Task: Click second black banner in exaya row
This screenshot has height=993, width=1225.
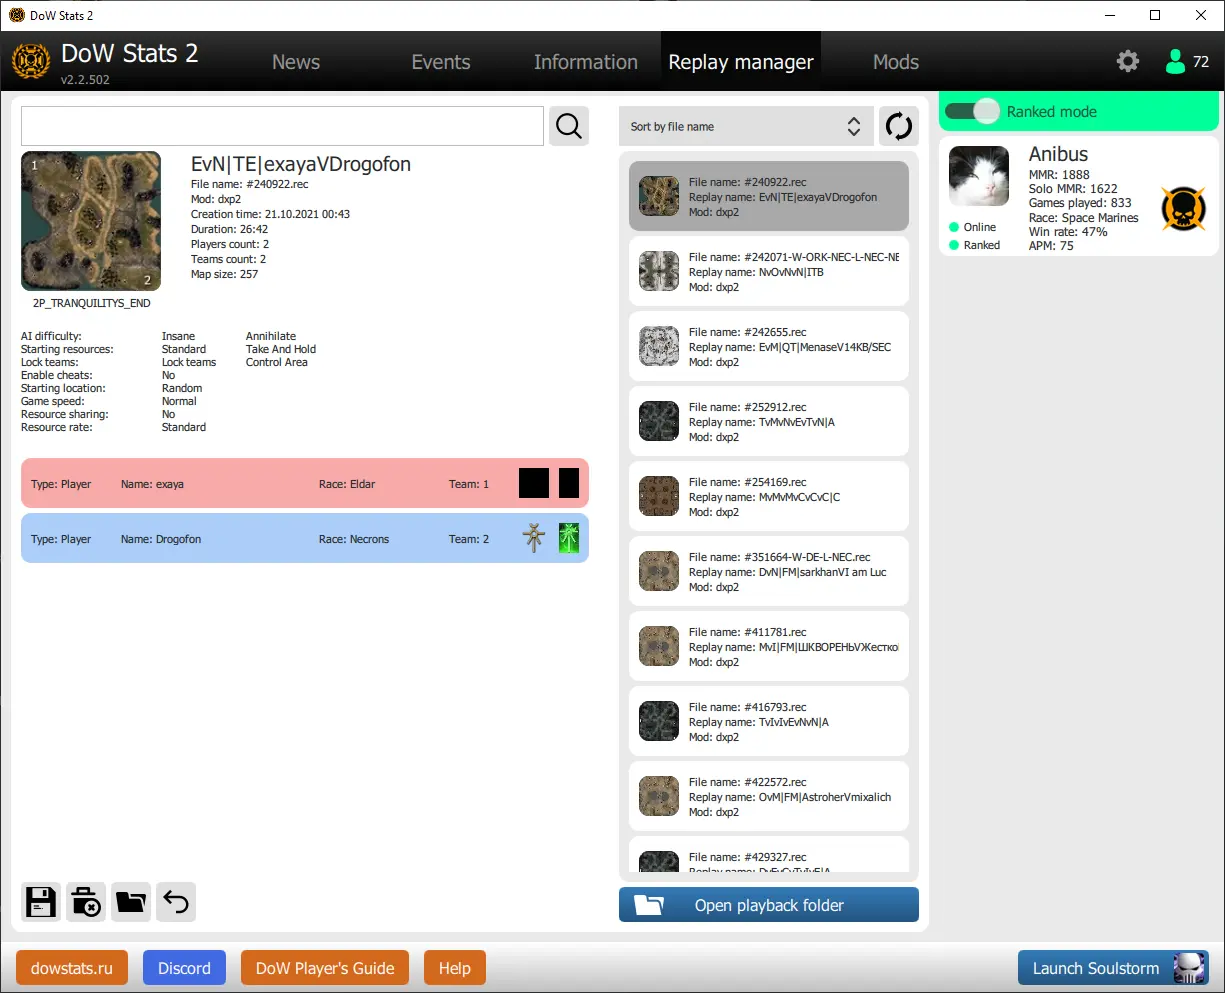Action: pyautogui.click(x=569, y=483)
